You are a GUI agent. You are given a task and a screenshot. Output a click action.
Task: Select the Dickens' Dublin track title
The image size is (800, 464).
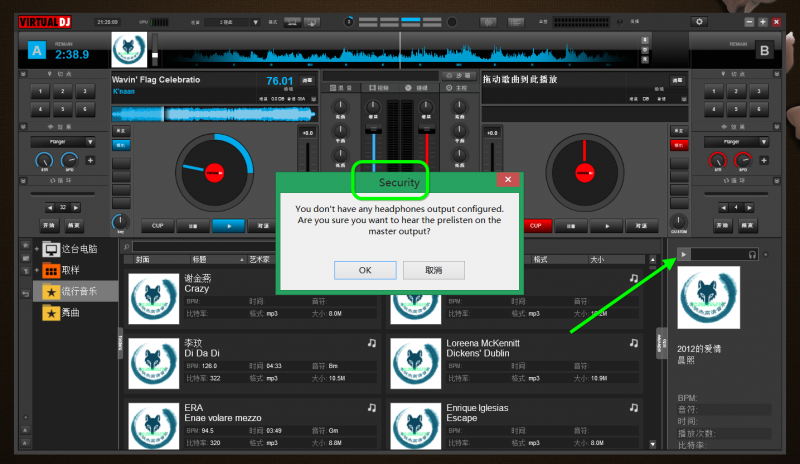478,353
